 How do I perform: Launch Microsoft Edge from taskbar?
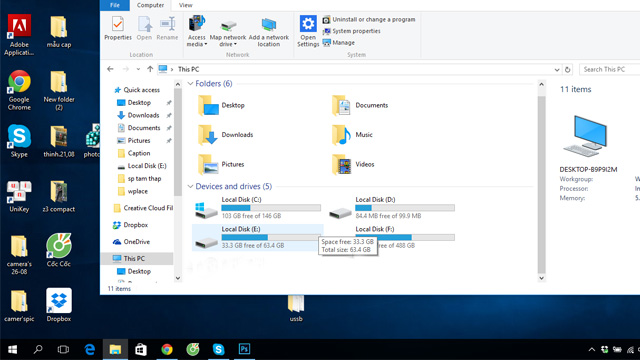coord(89,349)
